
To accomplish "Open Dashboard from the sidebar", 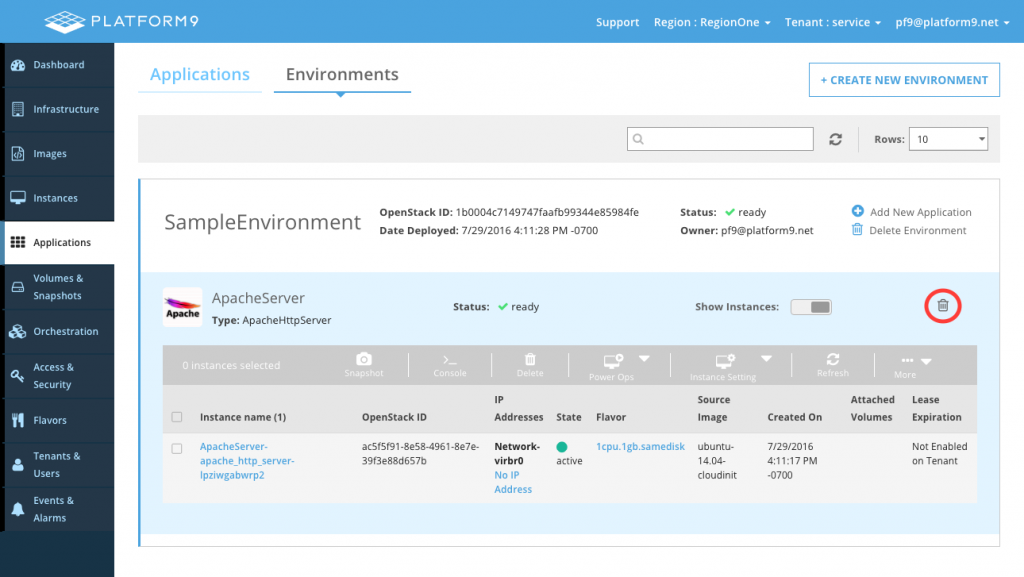I will (58, 65).
